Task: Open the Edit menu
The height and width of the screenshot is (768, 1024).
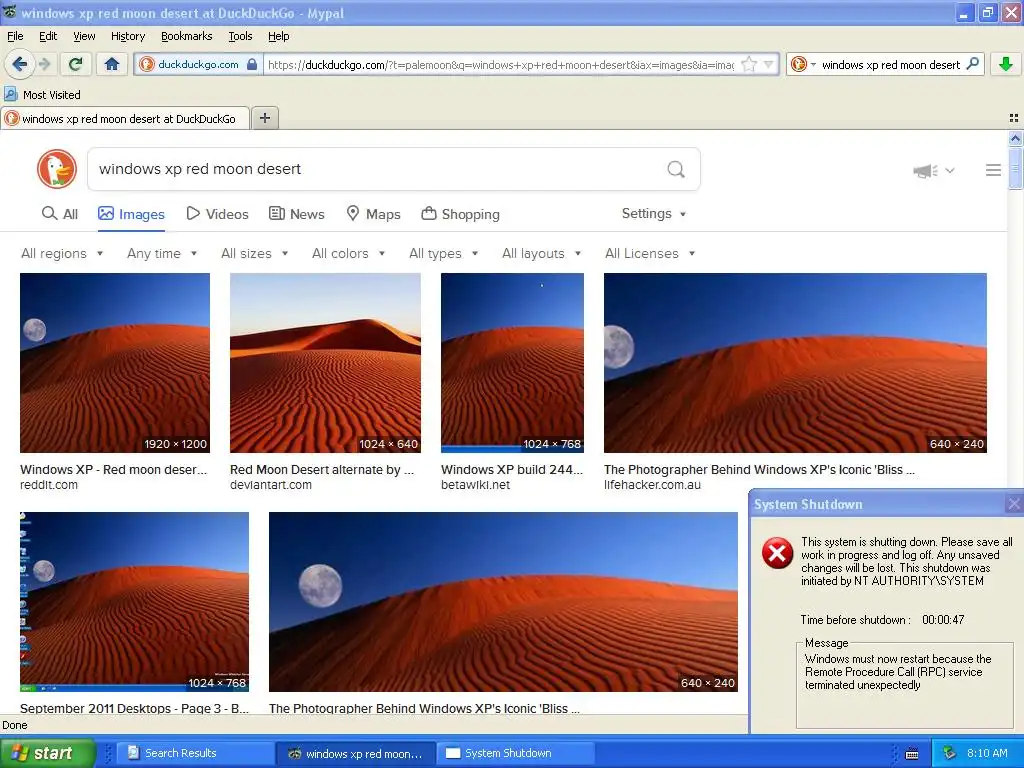Action: 48,36
